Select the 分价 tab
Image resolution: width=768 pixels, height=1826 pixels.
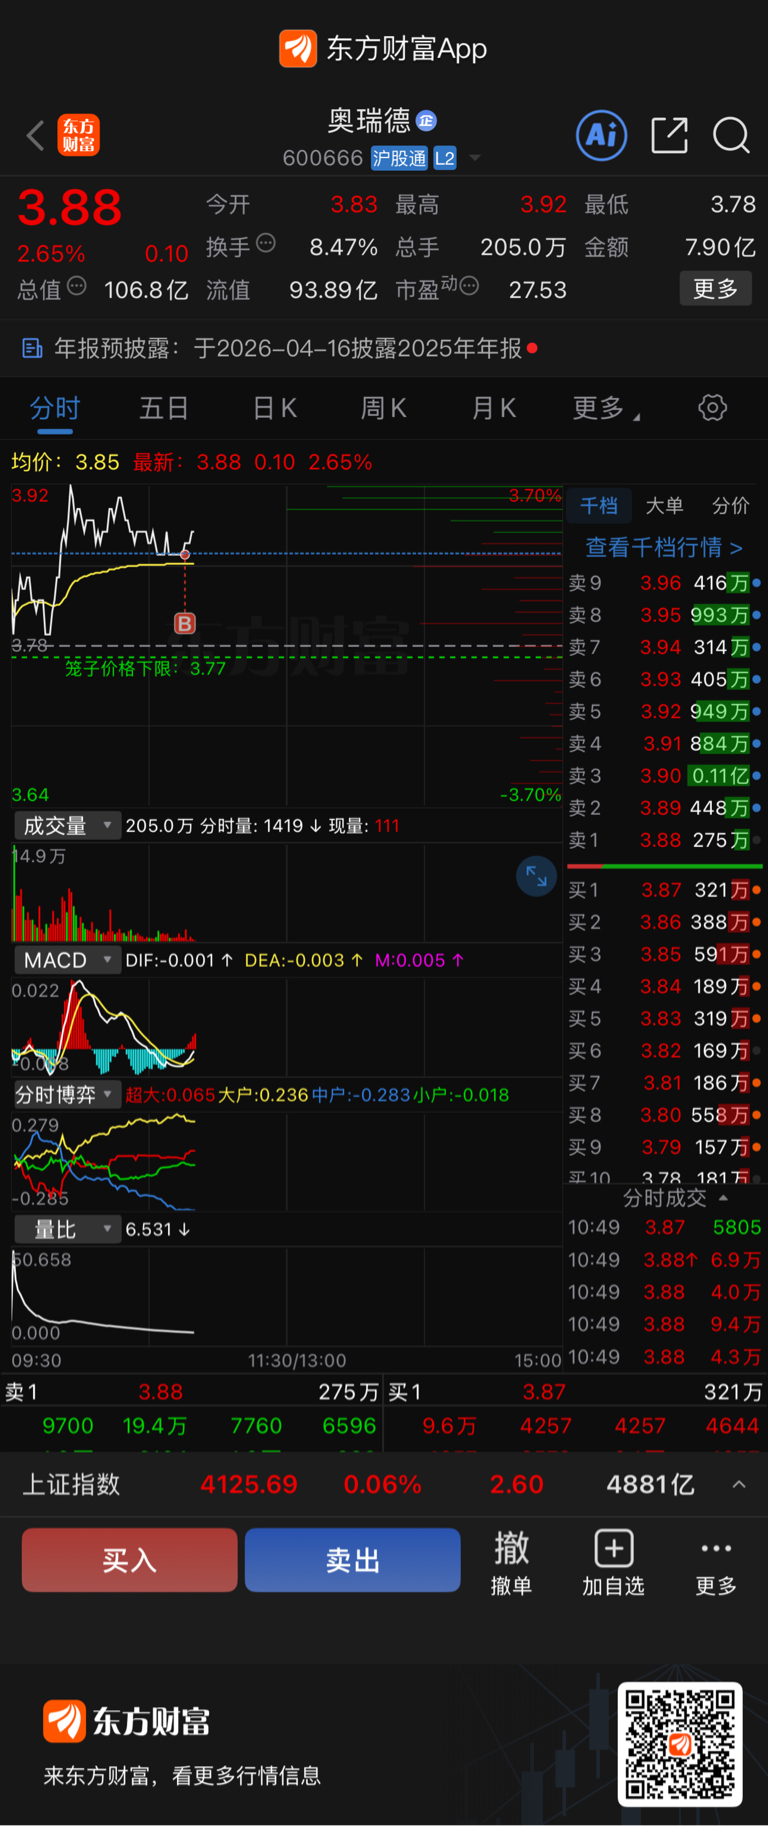coord(731,506)
